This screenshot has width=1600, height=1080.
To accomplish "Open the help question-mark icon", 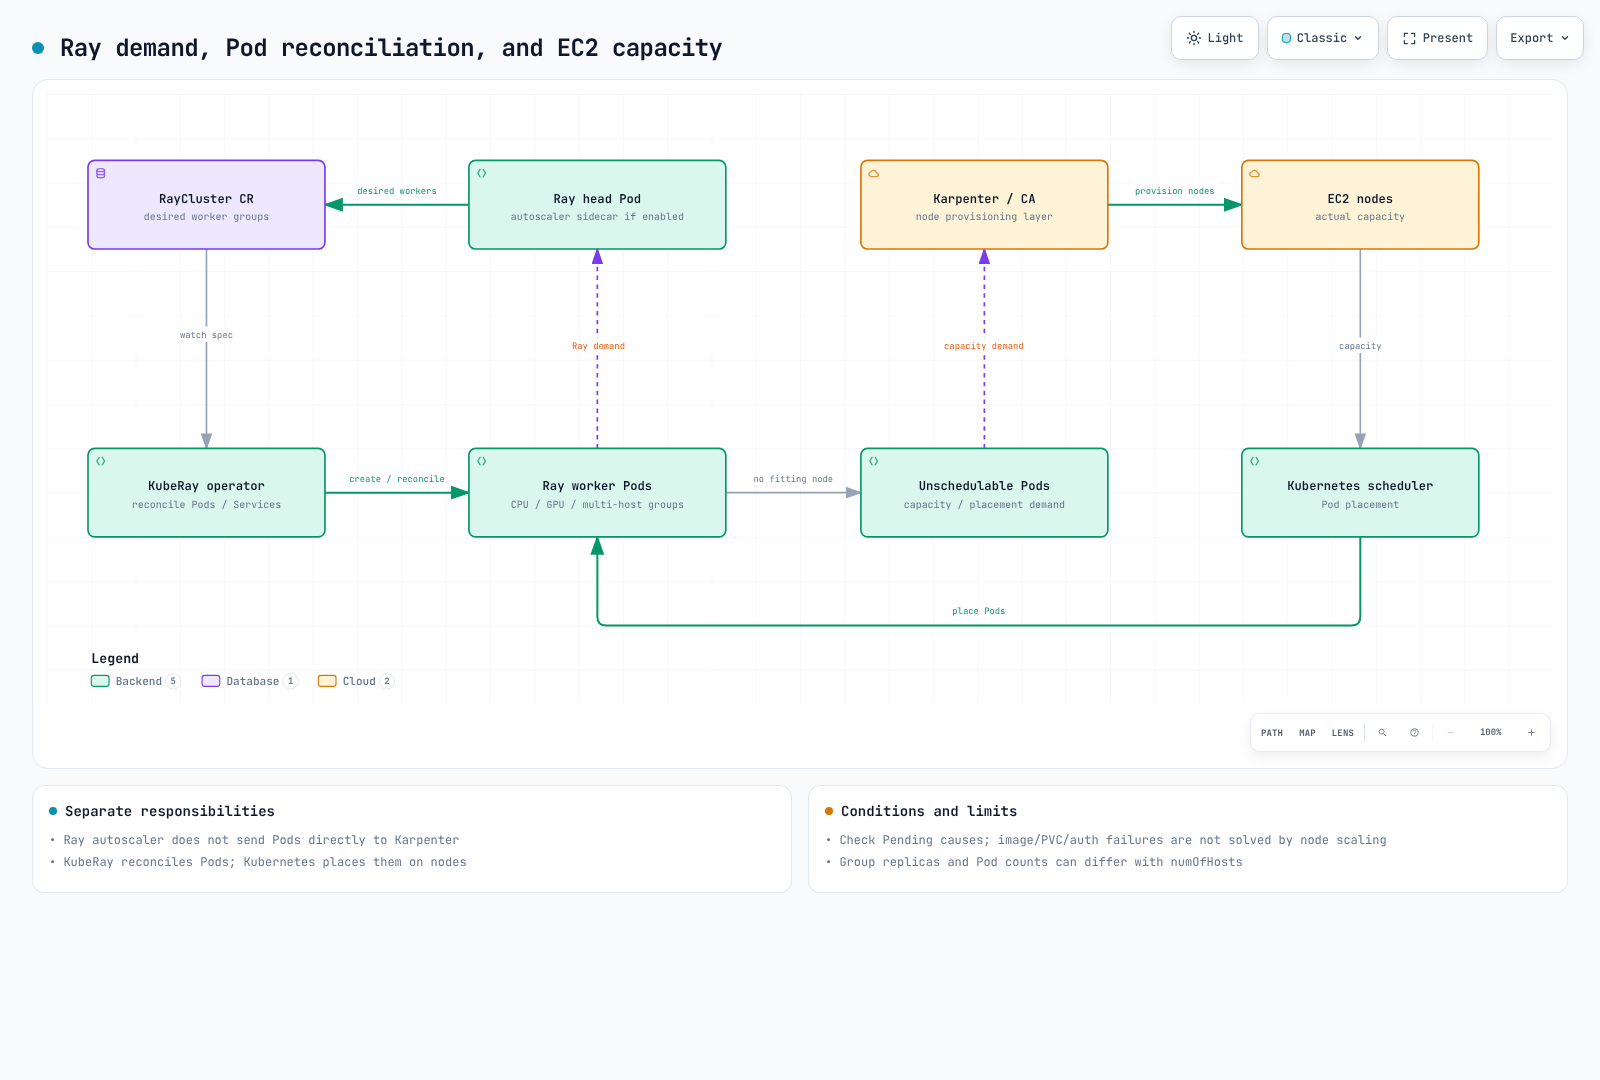I will pos(1414,733).
